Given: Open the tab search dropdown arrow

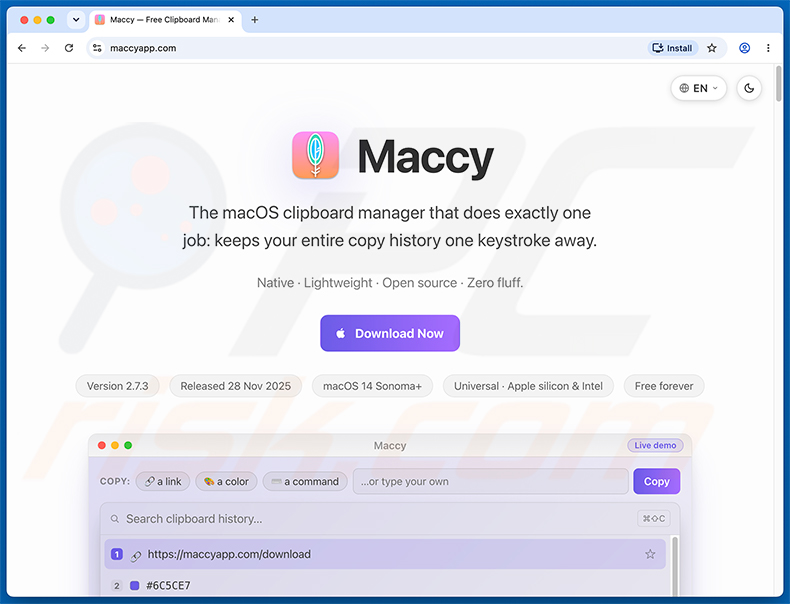Looking at the screenshot, I should coord(76,20).
